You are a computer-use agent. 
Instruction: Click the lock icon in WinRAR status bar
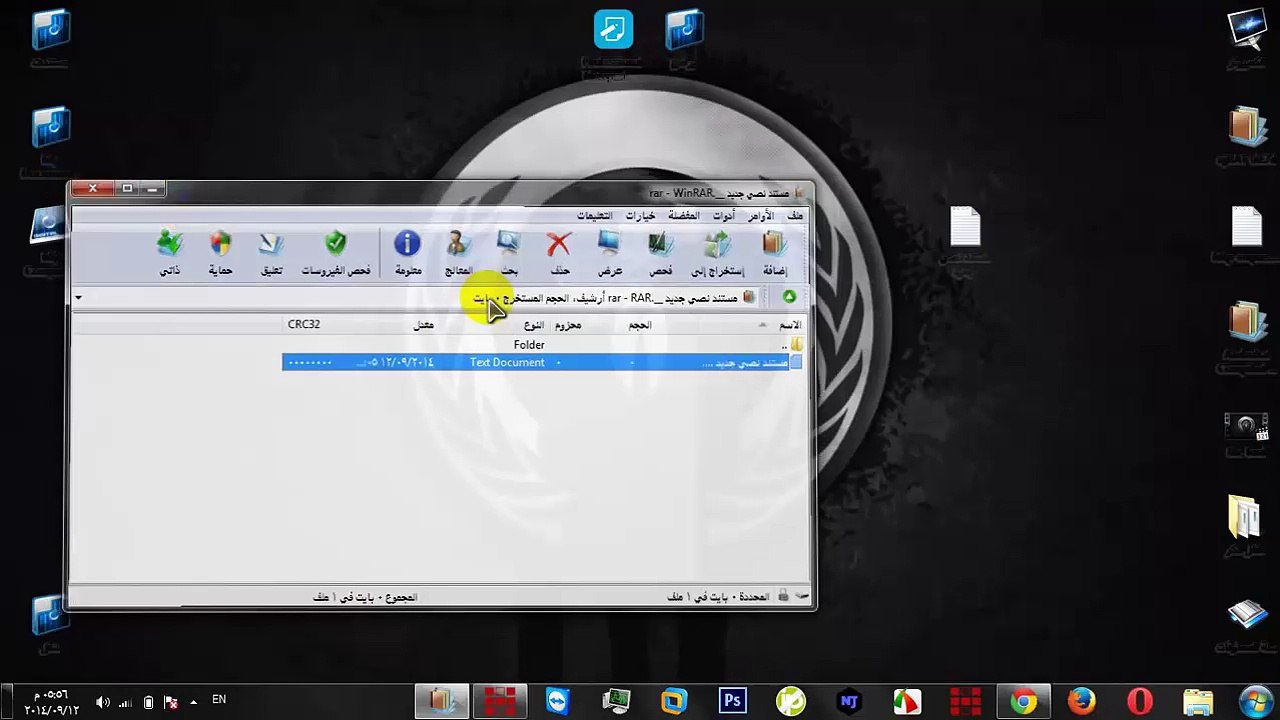coord(783,597)
